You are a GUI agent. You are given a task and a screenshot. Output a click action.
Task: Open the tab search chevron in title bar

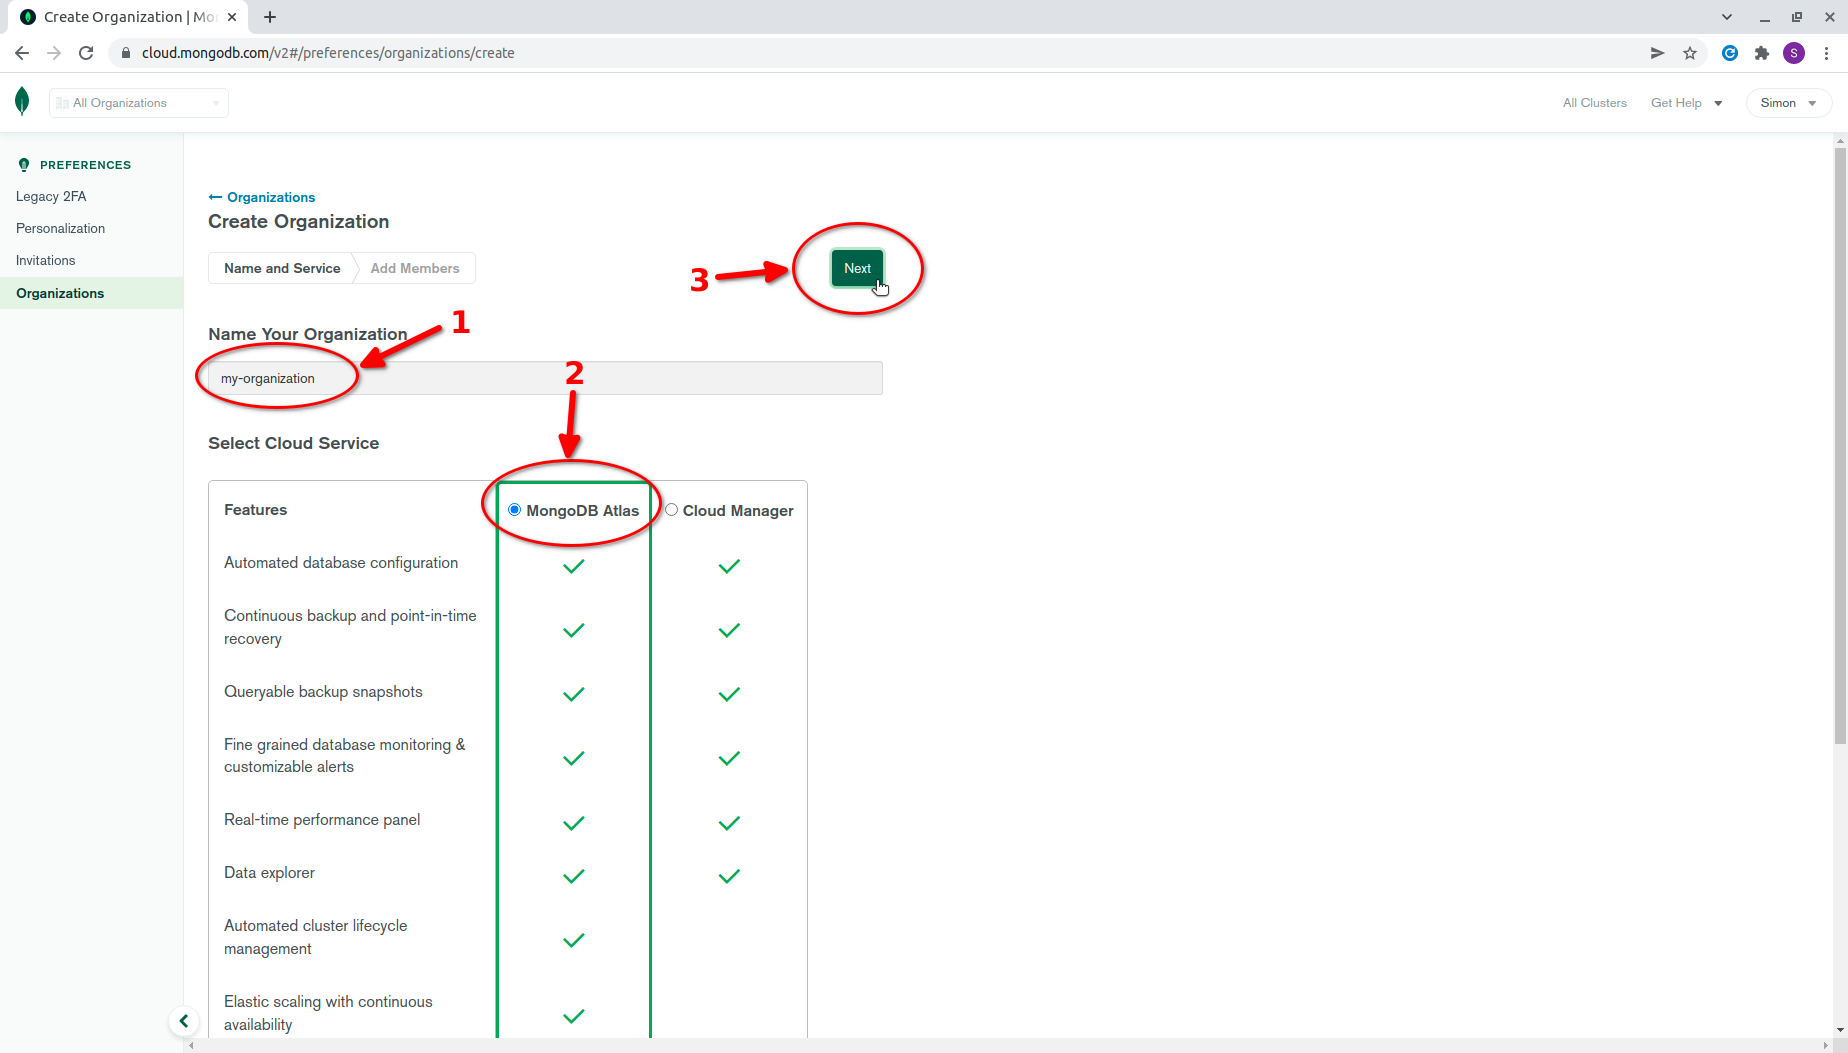(x=1727, y=17)
